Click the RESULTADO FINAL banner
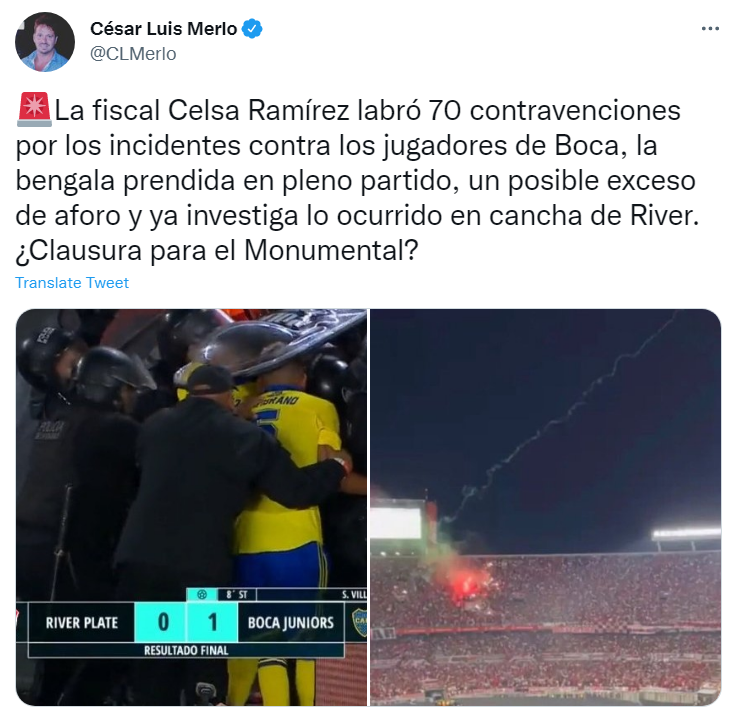Screen dimensions: 733x717 [x=186, y=650]
